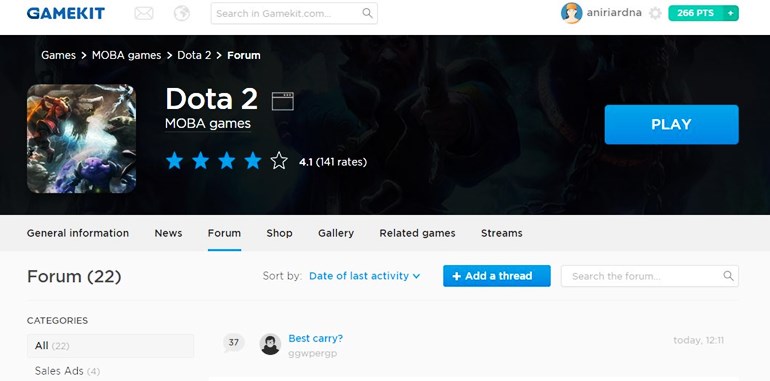The width and height of the screenshot is (770, 381).
Task: Click the 4.1 (141 rates) rating text
Action: point(333,162)
